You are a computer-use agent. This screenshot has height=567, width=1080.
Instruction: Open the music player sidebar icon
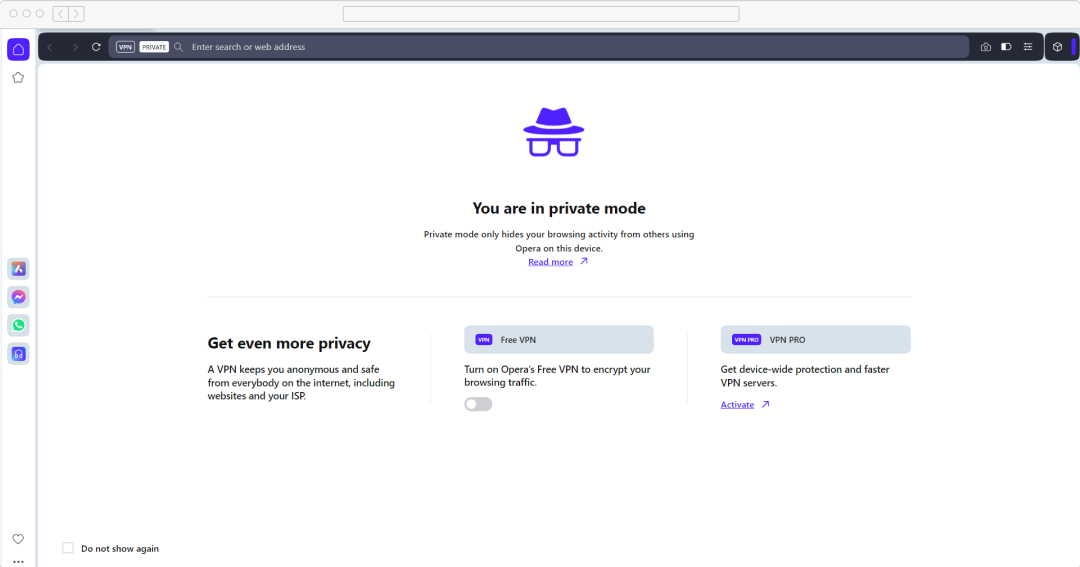point(19,354)
